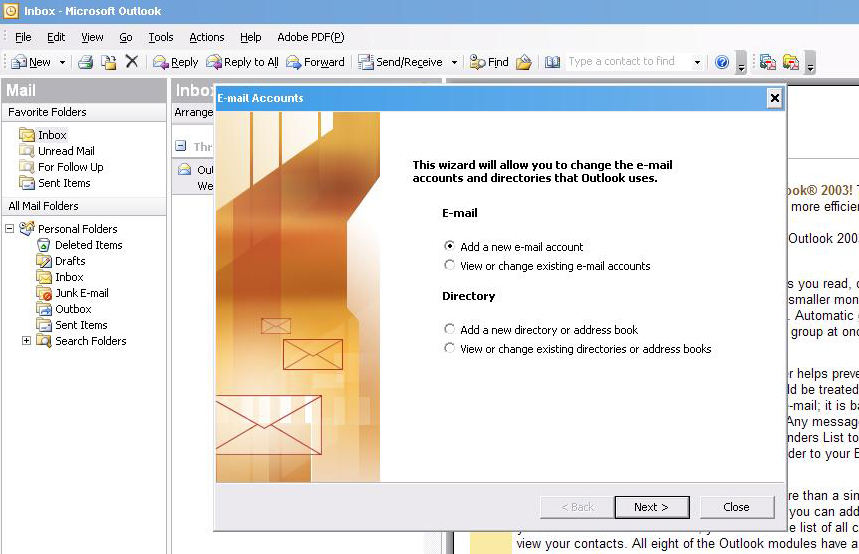This screenshot has width=859, height=554.
Task: Select the For Follow Up folder
Action: 61,167
